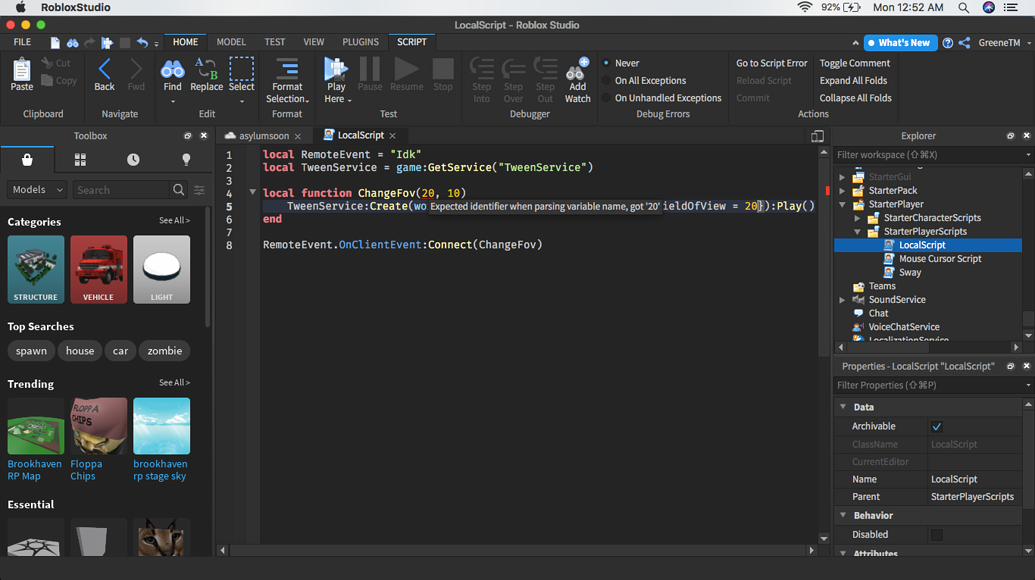Click the Resume test button

coord(406,69)
